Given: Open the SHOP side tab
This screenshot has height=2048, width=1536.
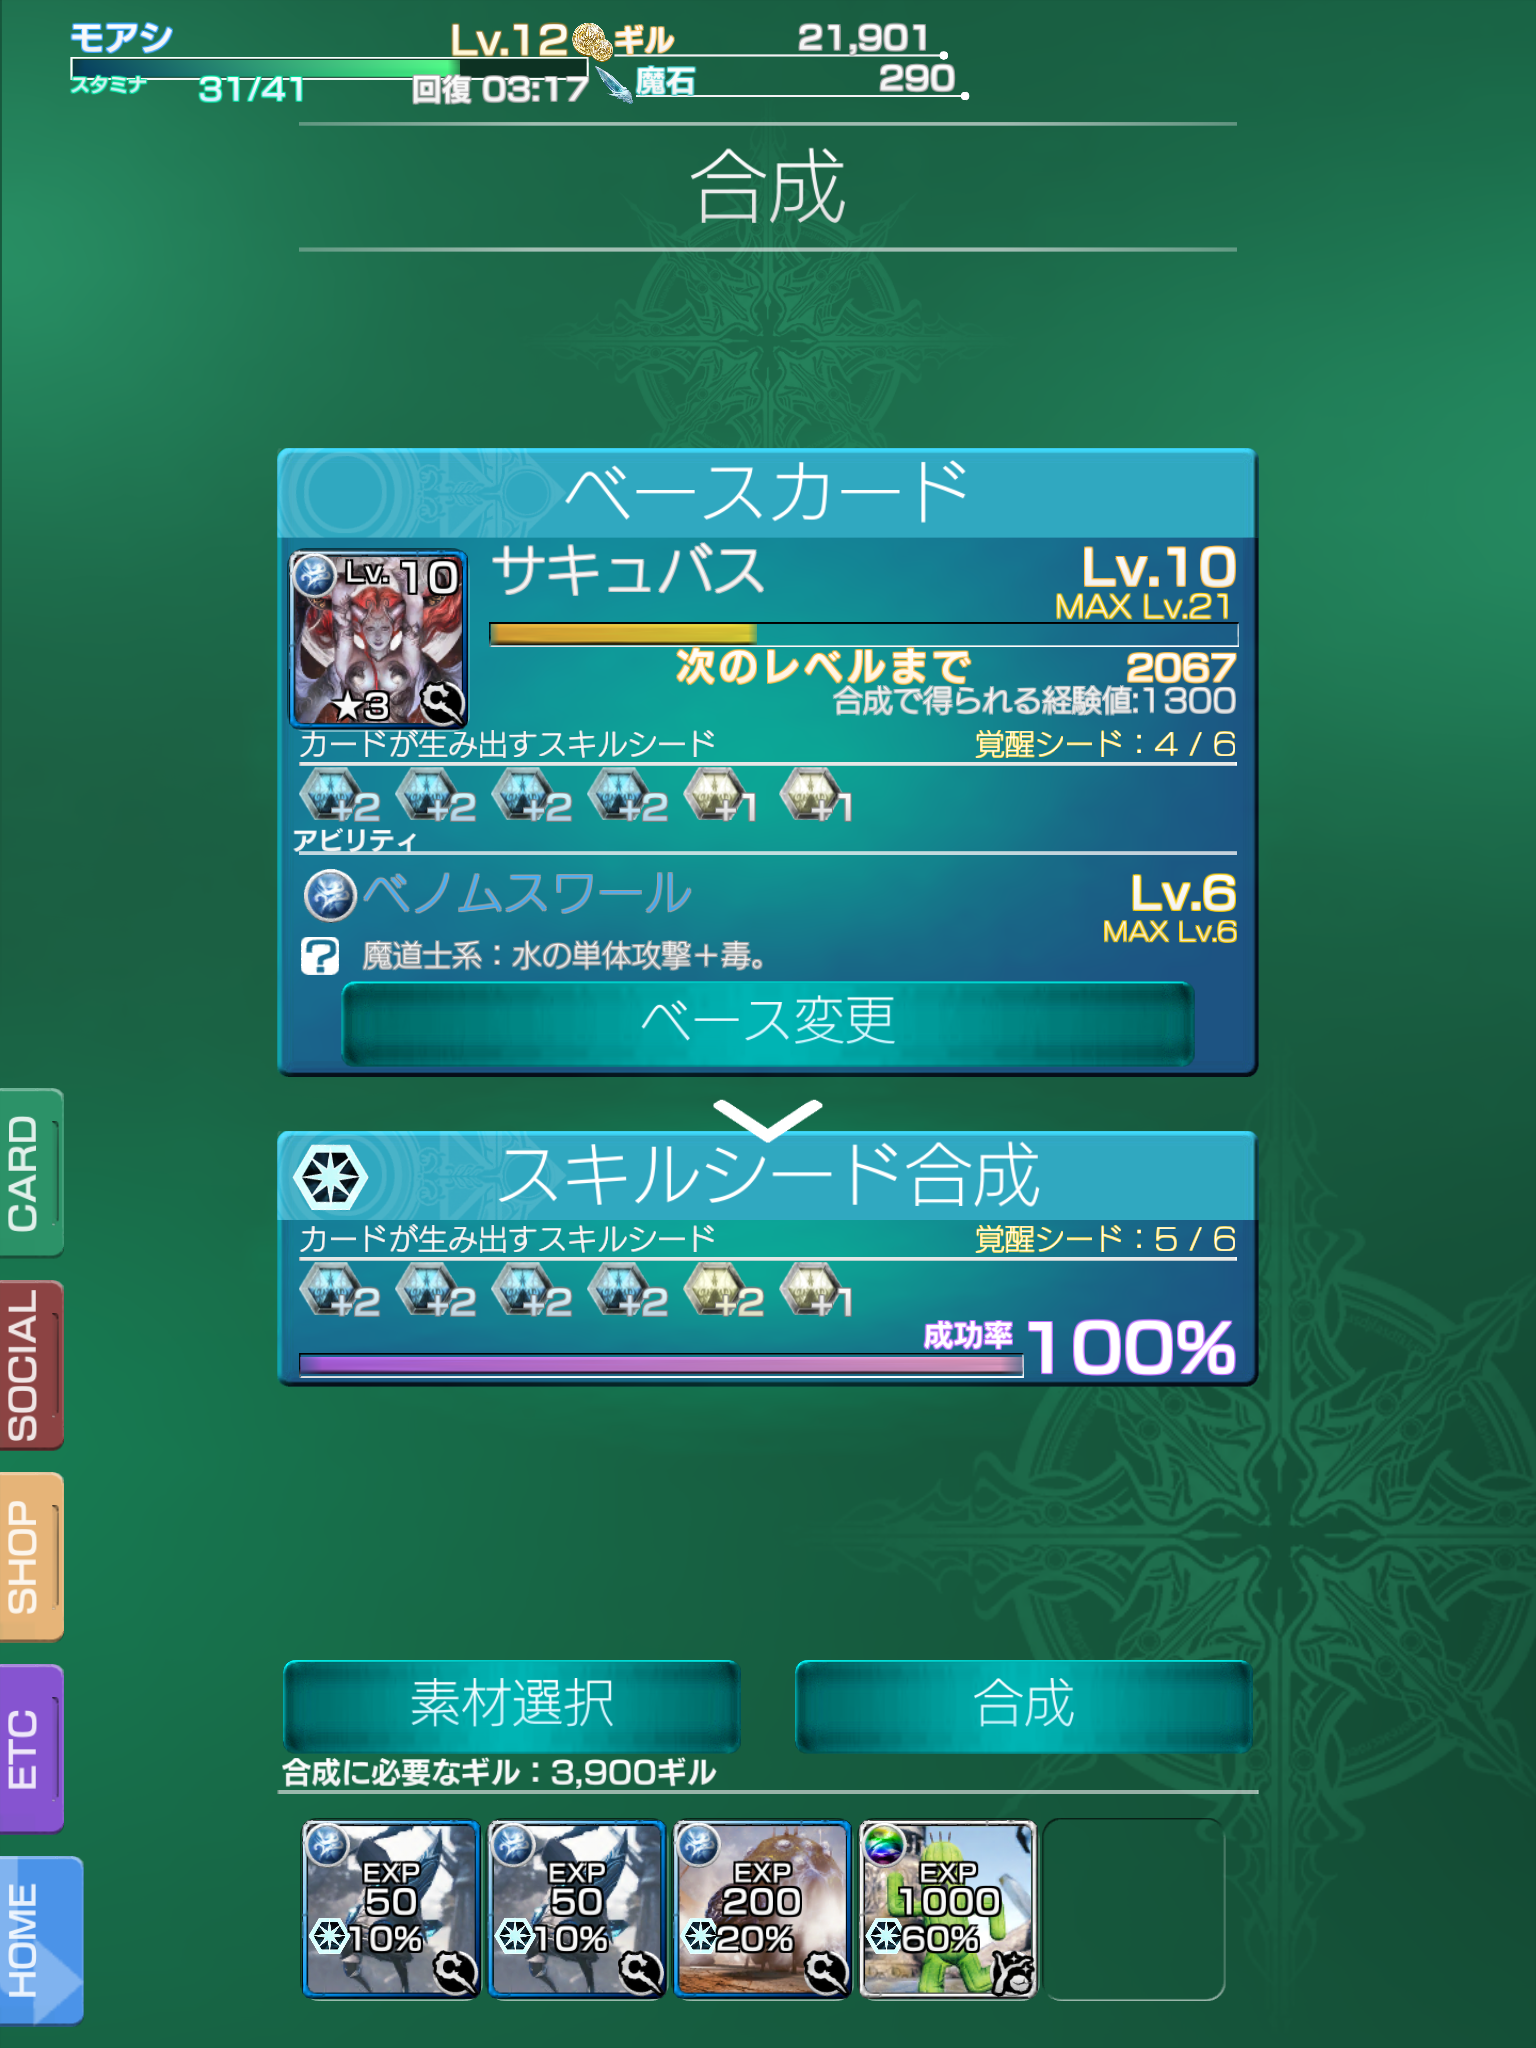Looking at the screenshot, I should (x=31, y=1557).
